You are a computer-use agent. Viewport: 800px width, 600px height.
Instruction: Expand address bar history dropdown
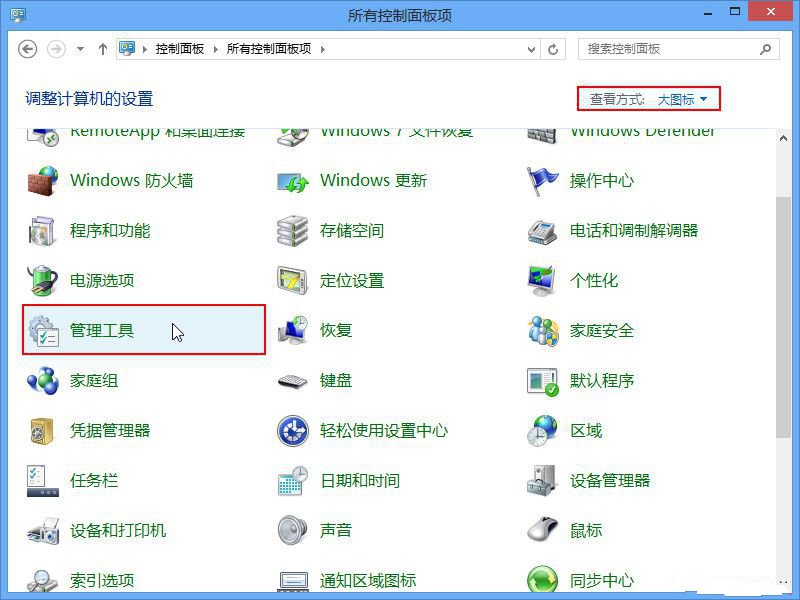coord(531,49)
